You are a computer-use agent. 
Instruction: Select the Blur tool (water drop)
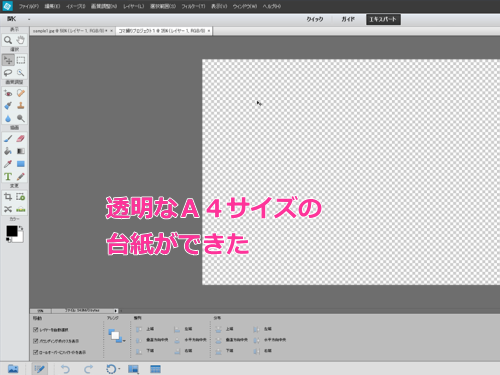coord(8,118)
